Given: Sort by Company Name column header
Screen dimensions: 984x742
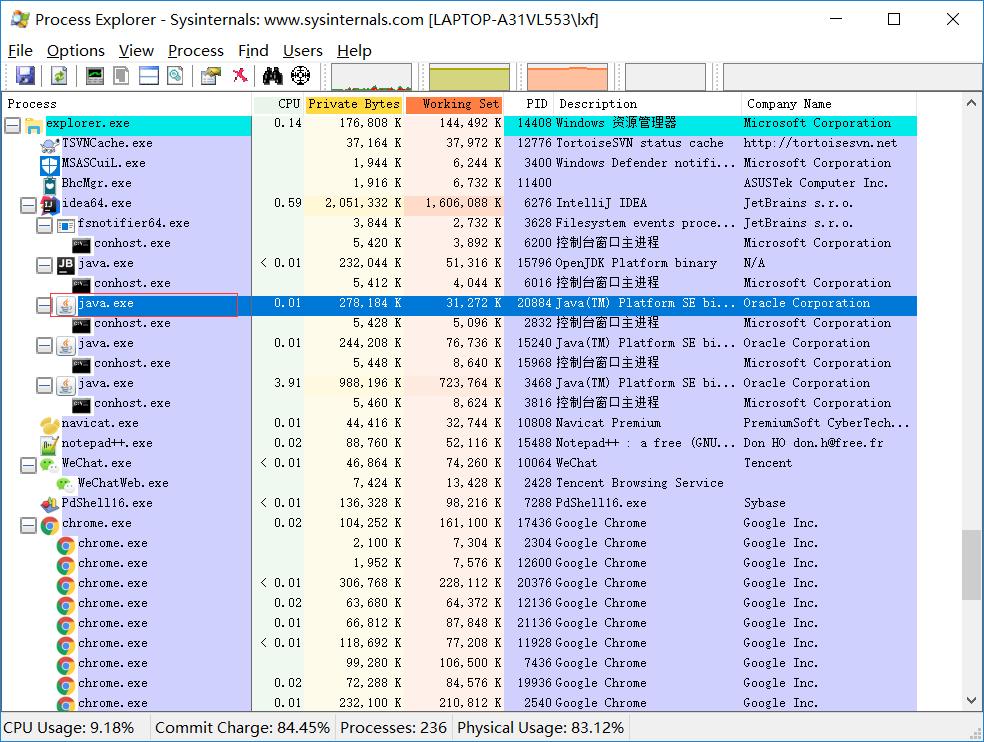Looking at the screenshot, I should [829, 104].
